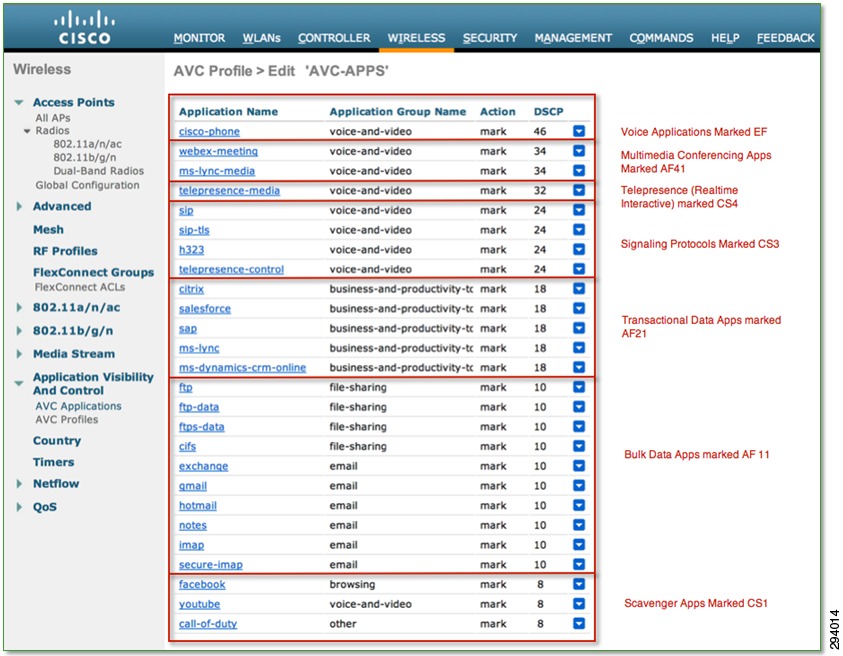Expand the QoS section
This screenshot has height=656, width=843.
[x=19, y=507]
